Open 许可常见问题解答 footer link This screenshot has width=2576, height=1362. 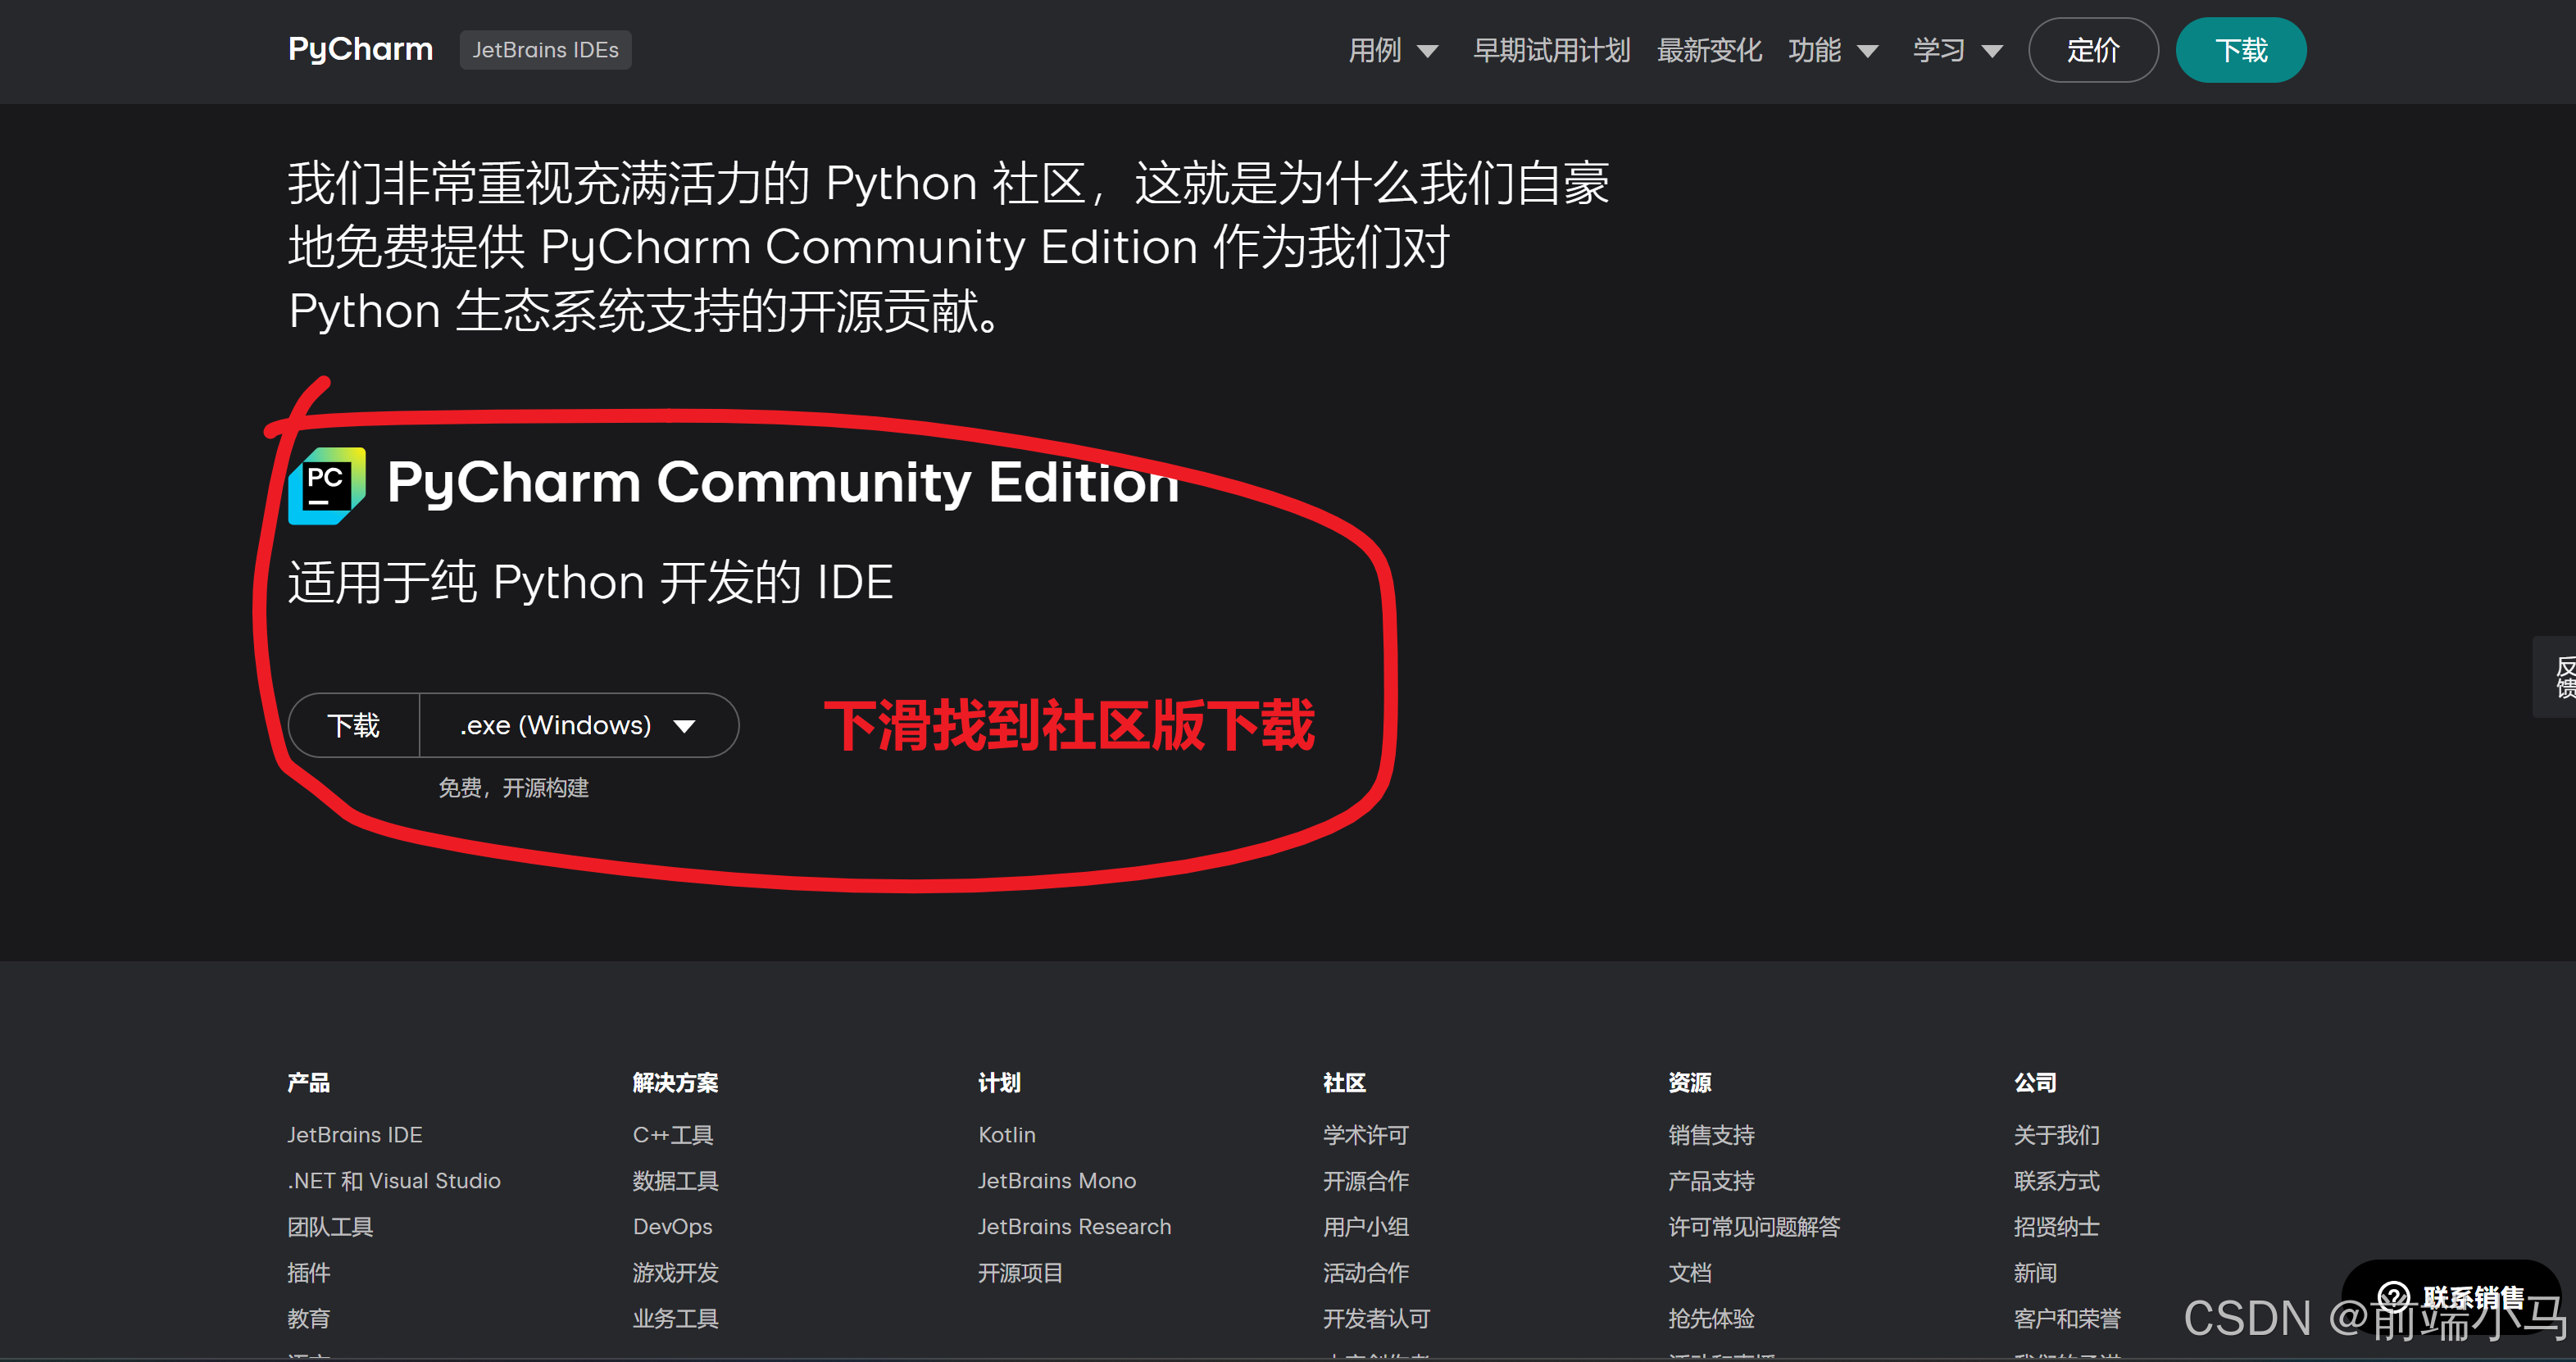click(1755, 1227)
